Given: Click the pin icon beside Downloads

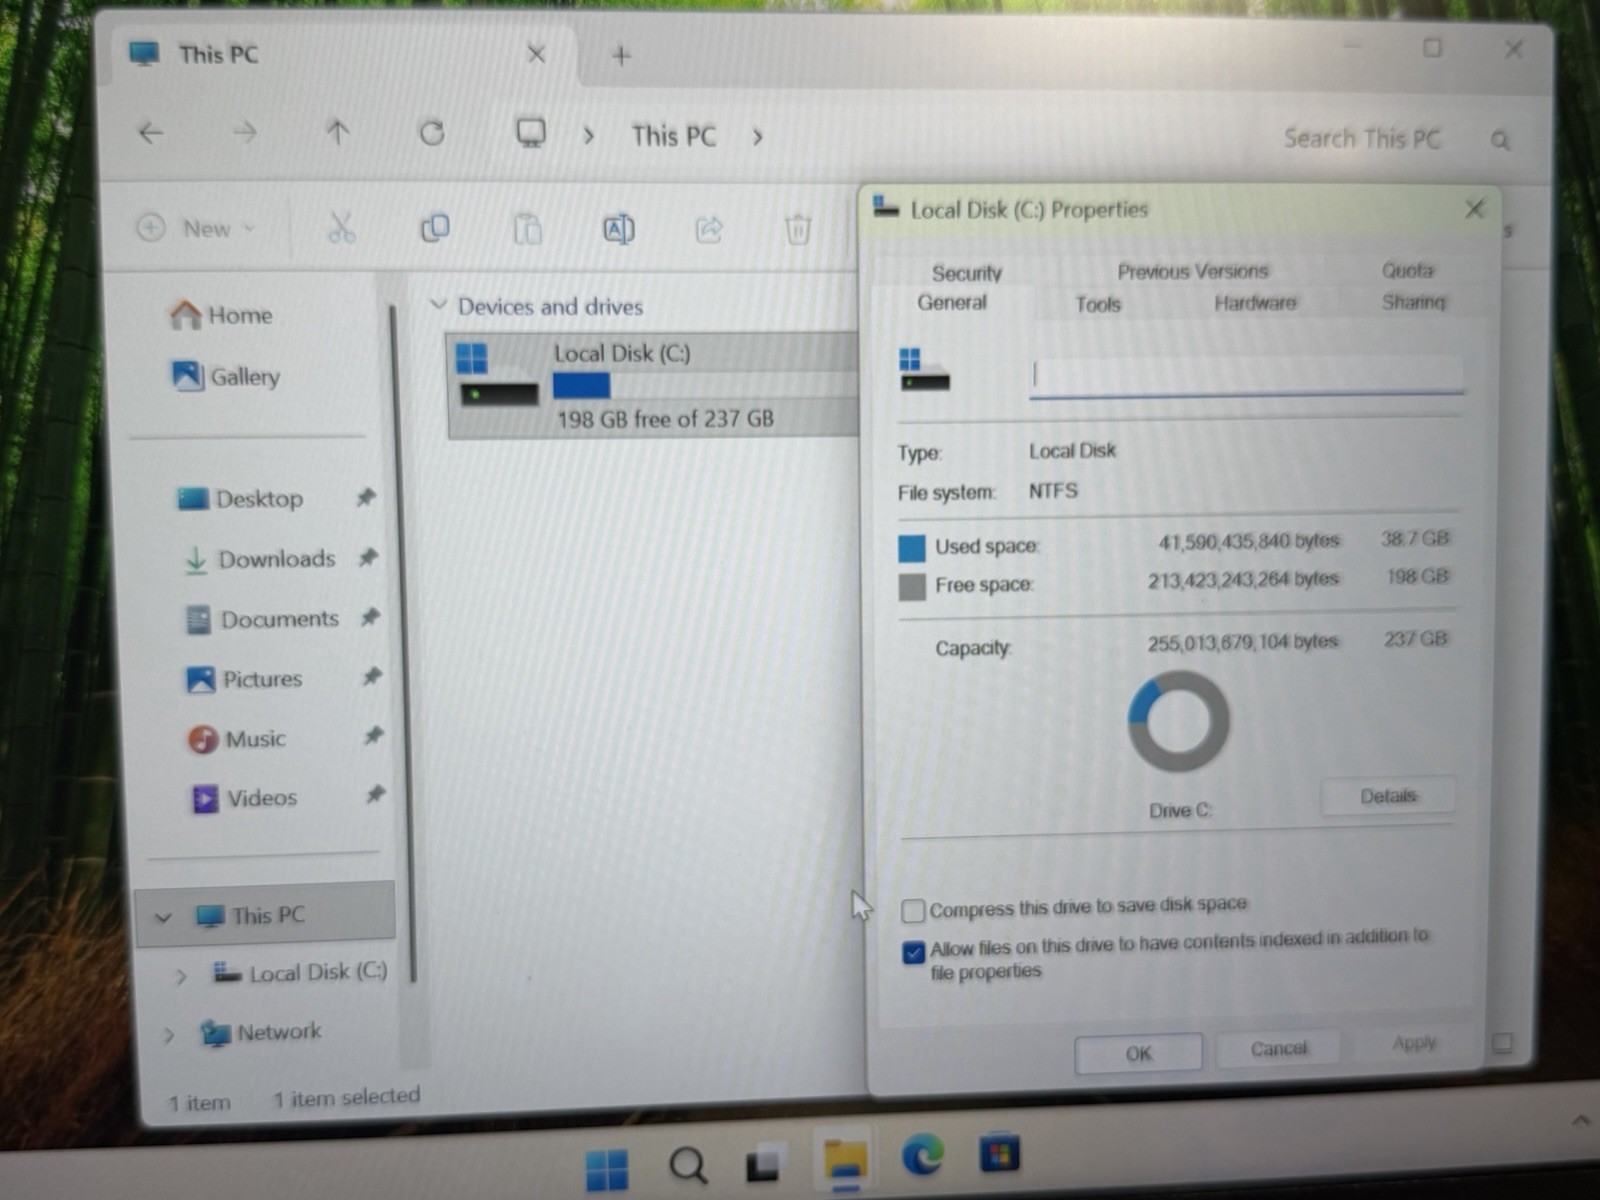Looking at the screenshot, I should [368, 557].
